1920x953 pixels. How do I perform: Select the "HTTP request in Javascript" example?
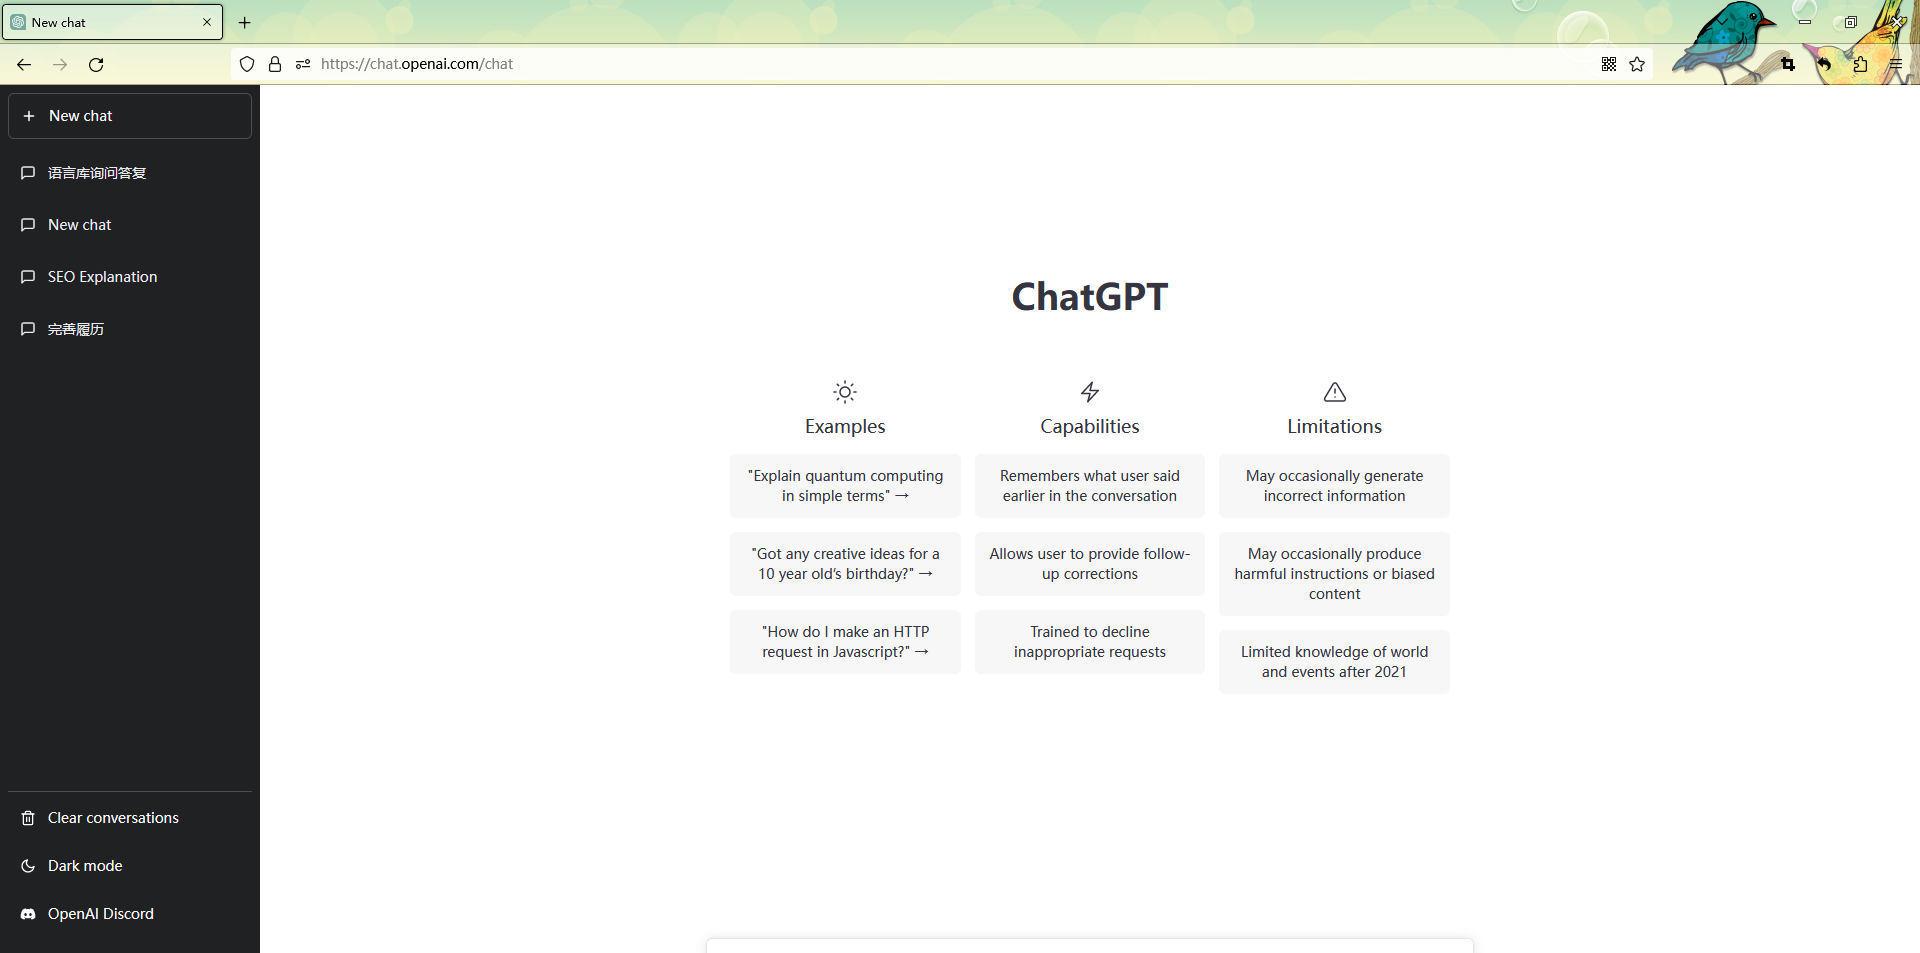(x=845, y=642)
